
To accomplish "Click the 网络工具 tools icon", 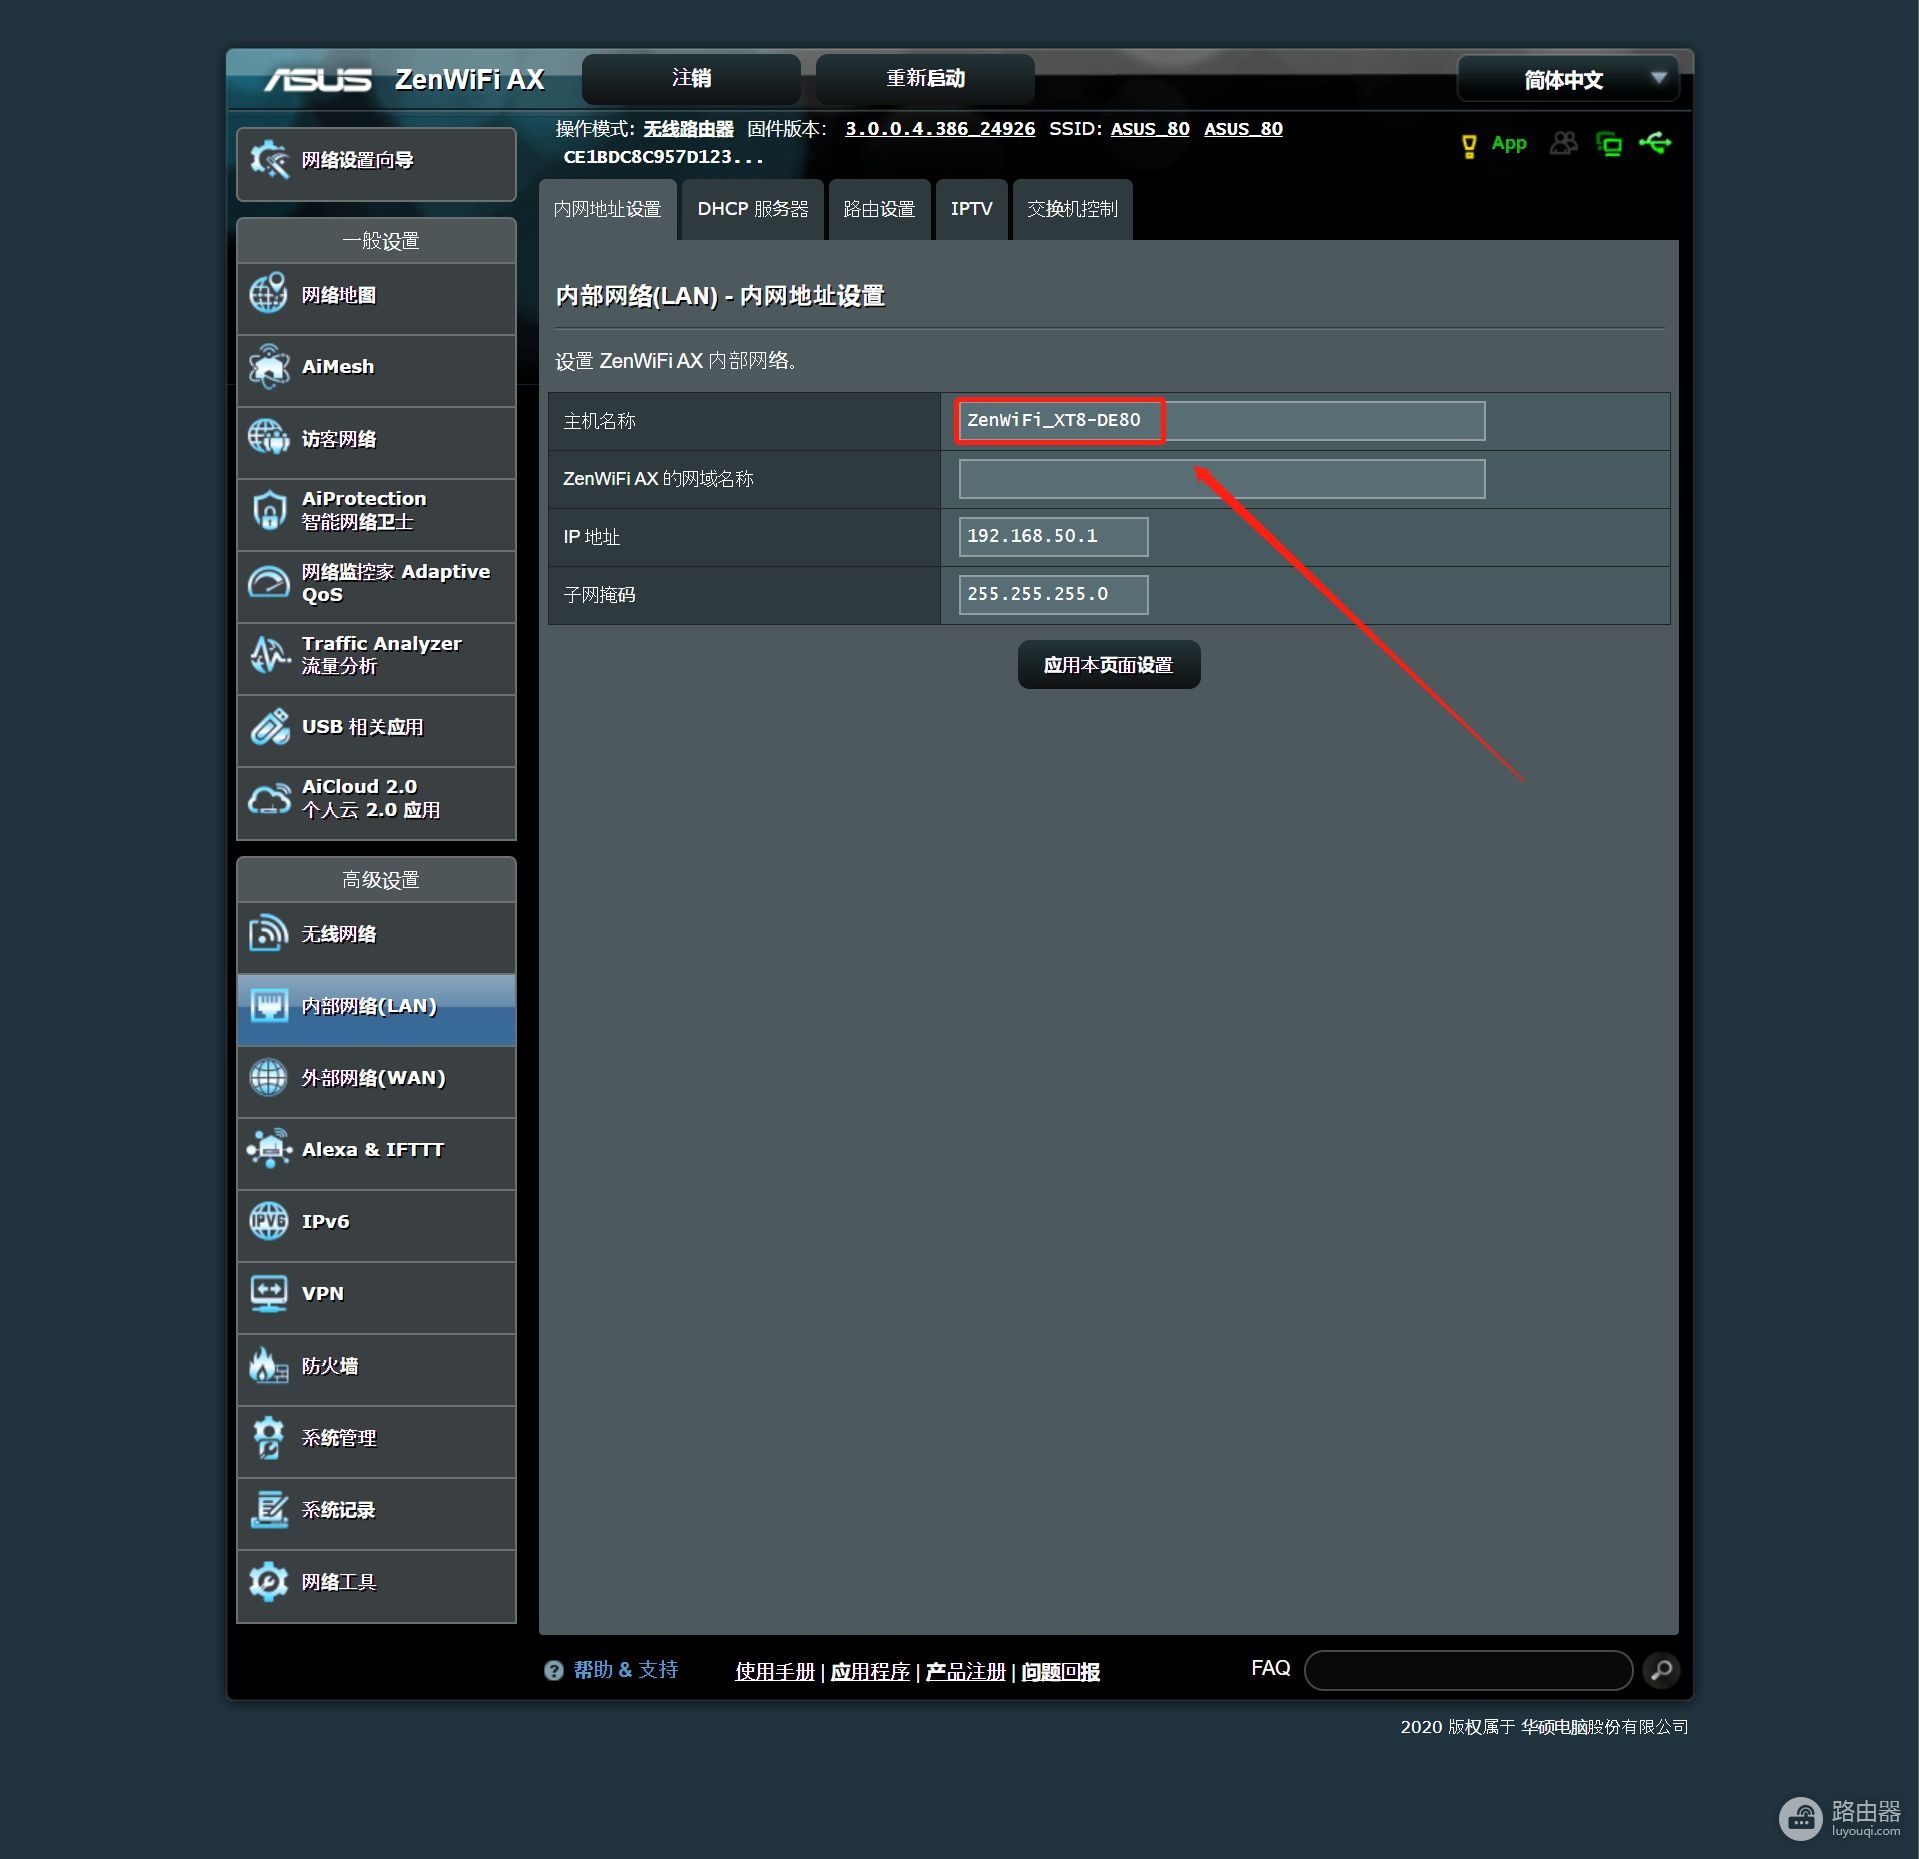I will tap(268, 1581).
